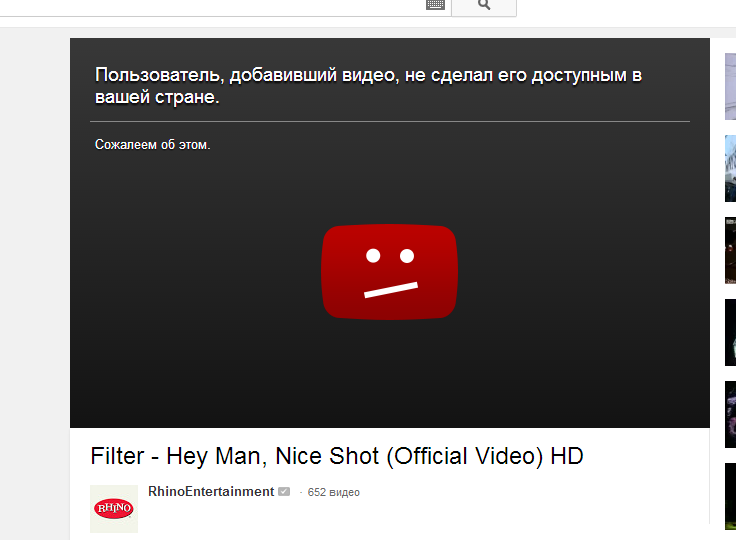736x540 pixels.
Task: Click the gray page margin left of player
Action: tap(35, 282)
